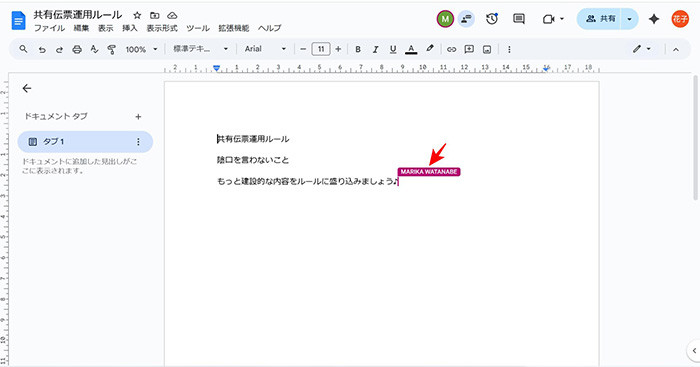Decrease font size with minus button
Viewport: 700px width, 367px height.
coord(303,49)
